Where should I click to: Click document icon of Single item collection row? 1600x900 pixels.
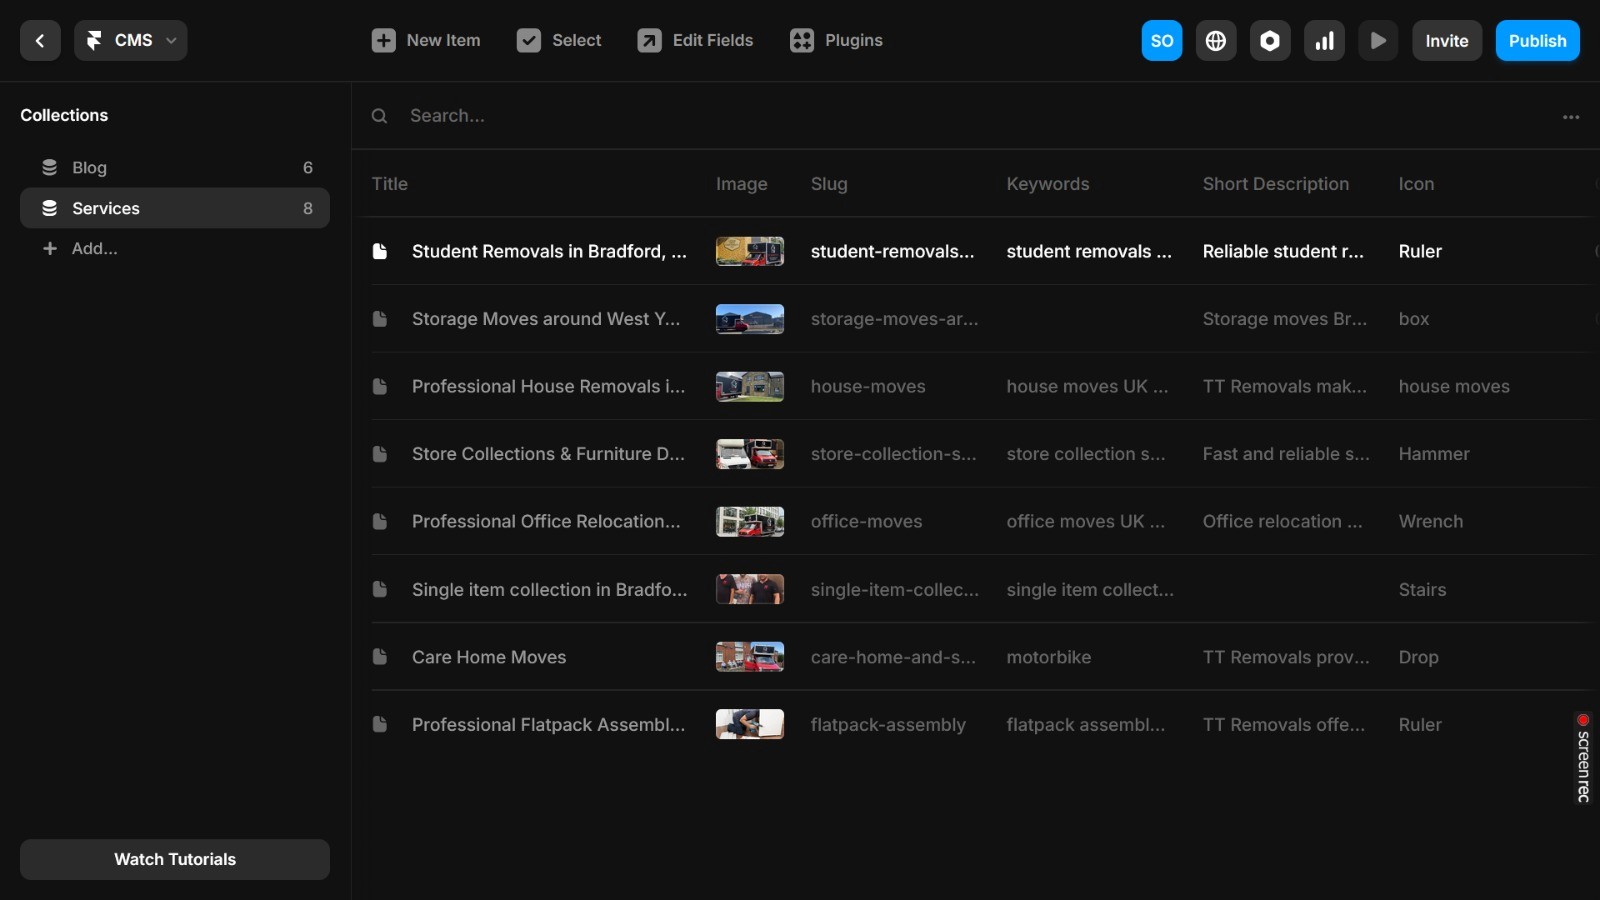[380, 589]
